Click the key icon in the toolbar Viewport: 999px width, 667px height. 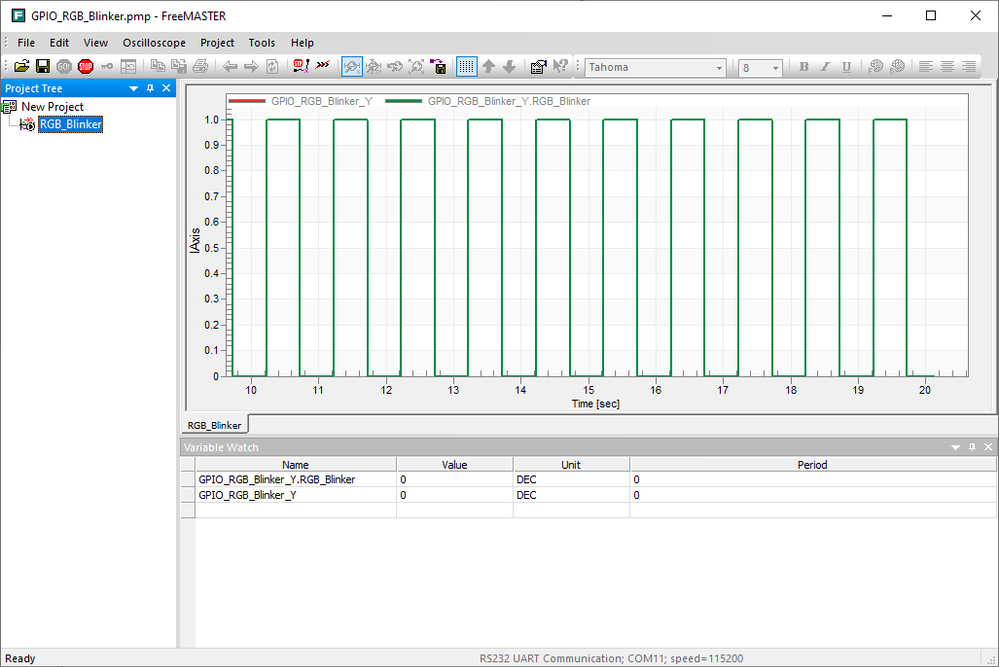tap(107, 66)
